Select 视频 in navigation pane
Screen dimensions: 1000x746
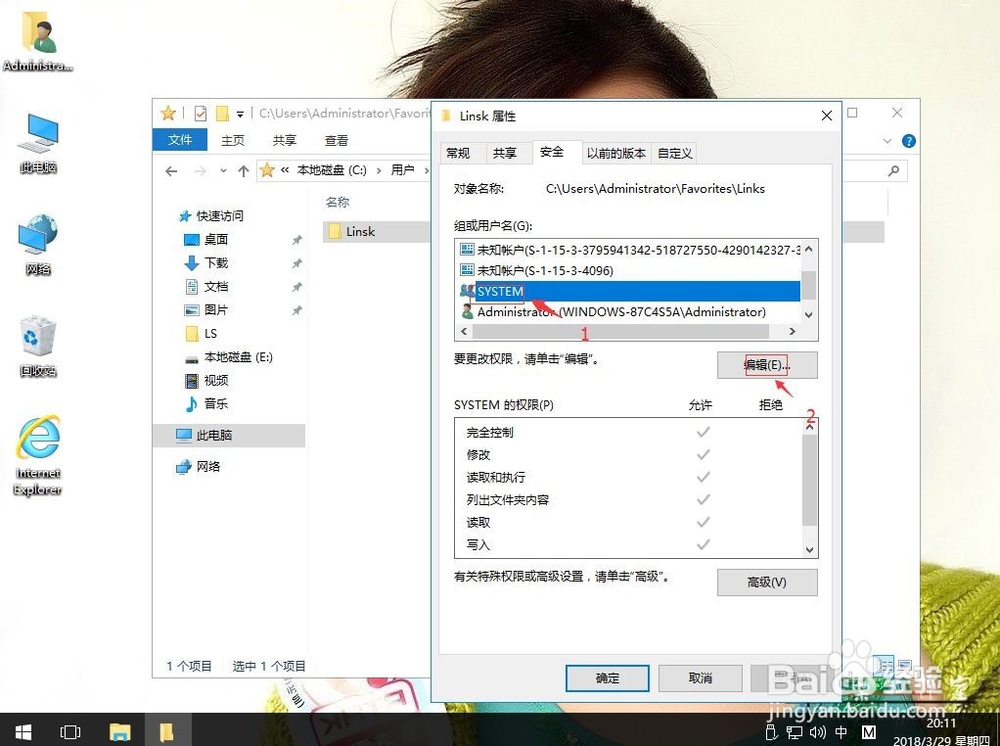(216, 381)
